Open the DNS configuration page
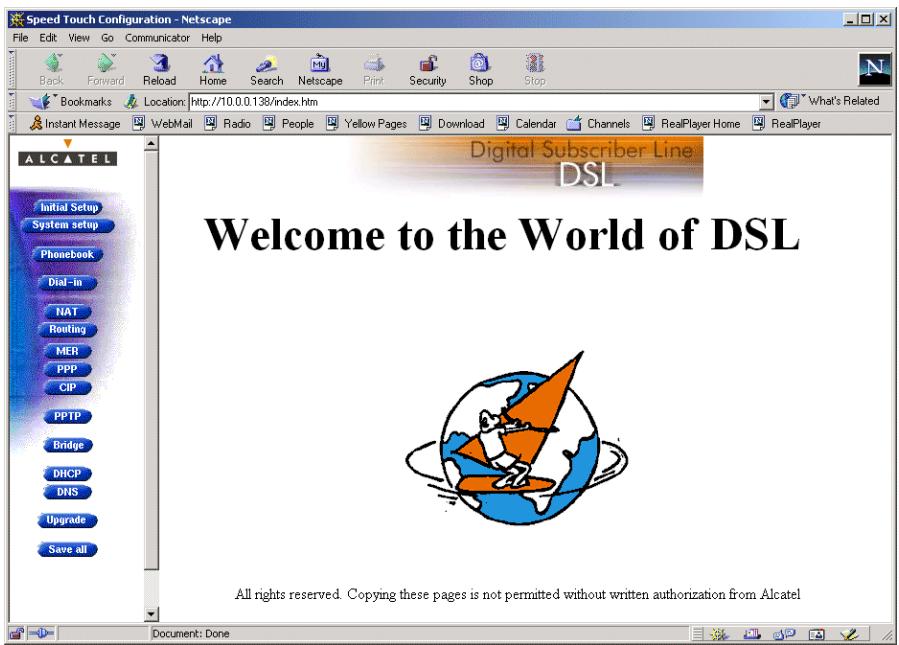This screenshot has height=645, width=899. 67,492
